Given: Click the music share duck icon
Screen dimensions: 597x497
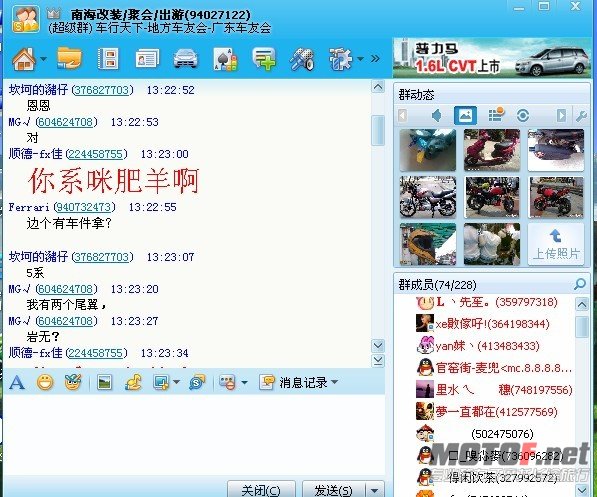Looking at the screenshot, I should click(133, 382).
